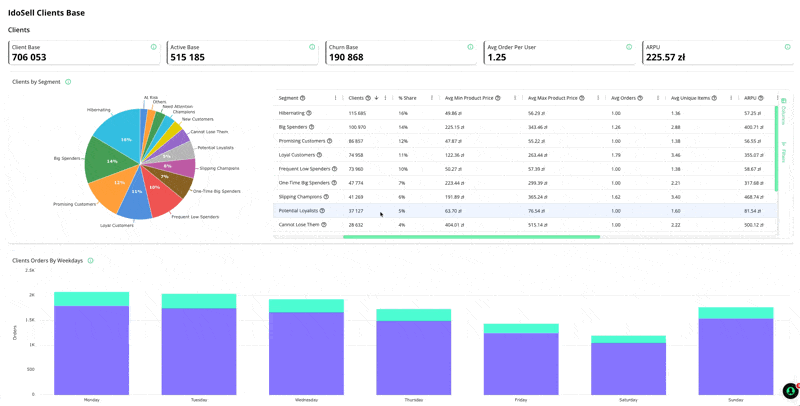Toggle sort on the Clients column header

pyautogui.click(x=357, y=98)
